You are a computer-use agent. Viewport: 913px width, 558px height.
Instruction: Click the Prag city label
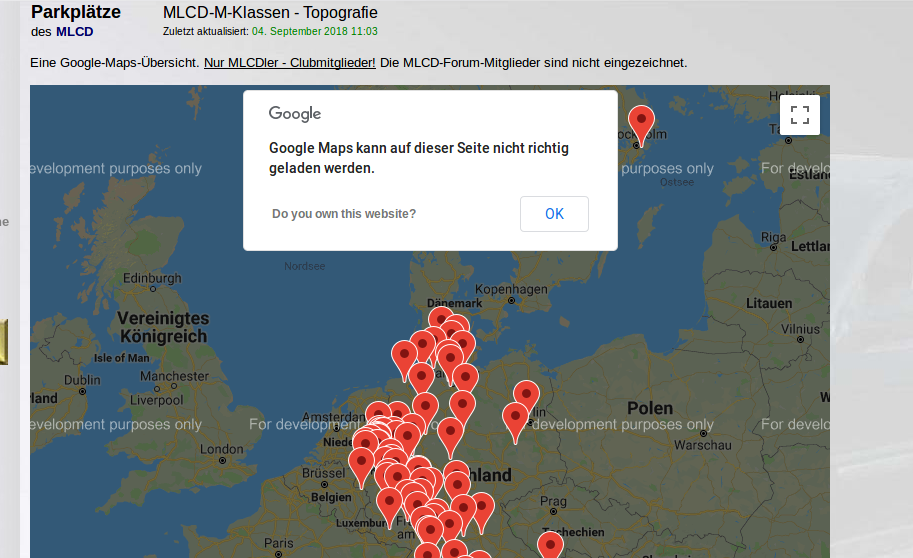(x=553, y=501)
